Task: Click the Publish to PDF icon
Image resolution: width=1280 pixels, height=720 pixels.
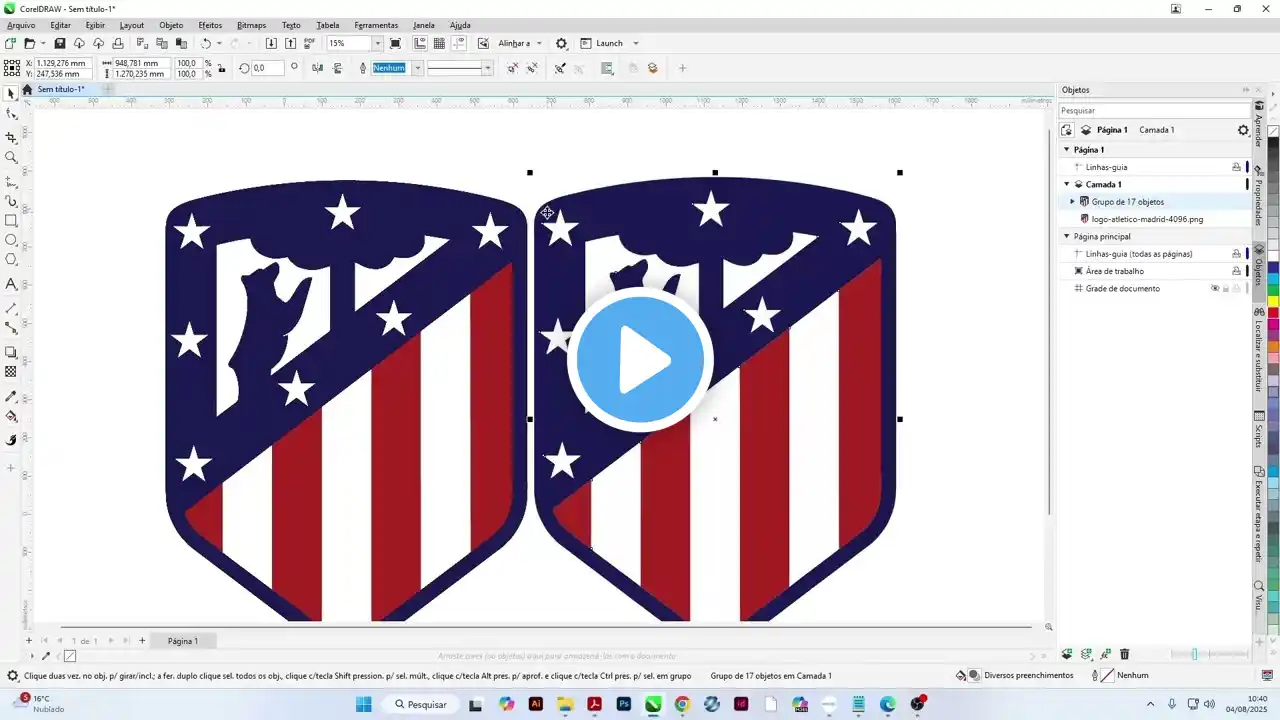Action: click(309, 43)
